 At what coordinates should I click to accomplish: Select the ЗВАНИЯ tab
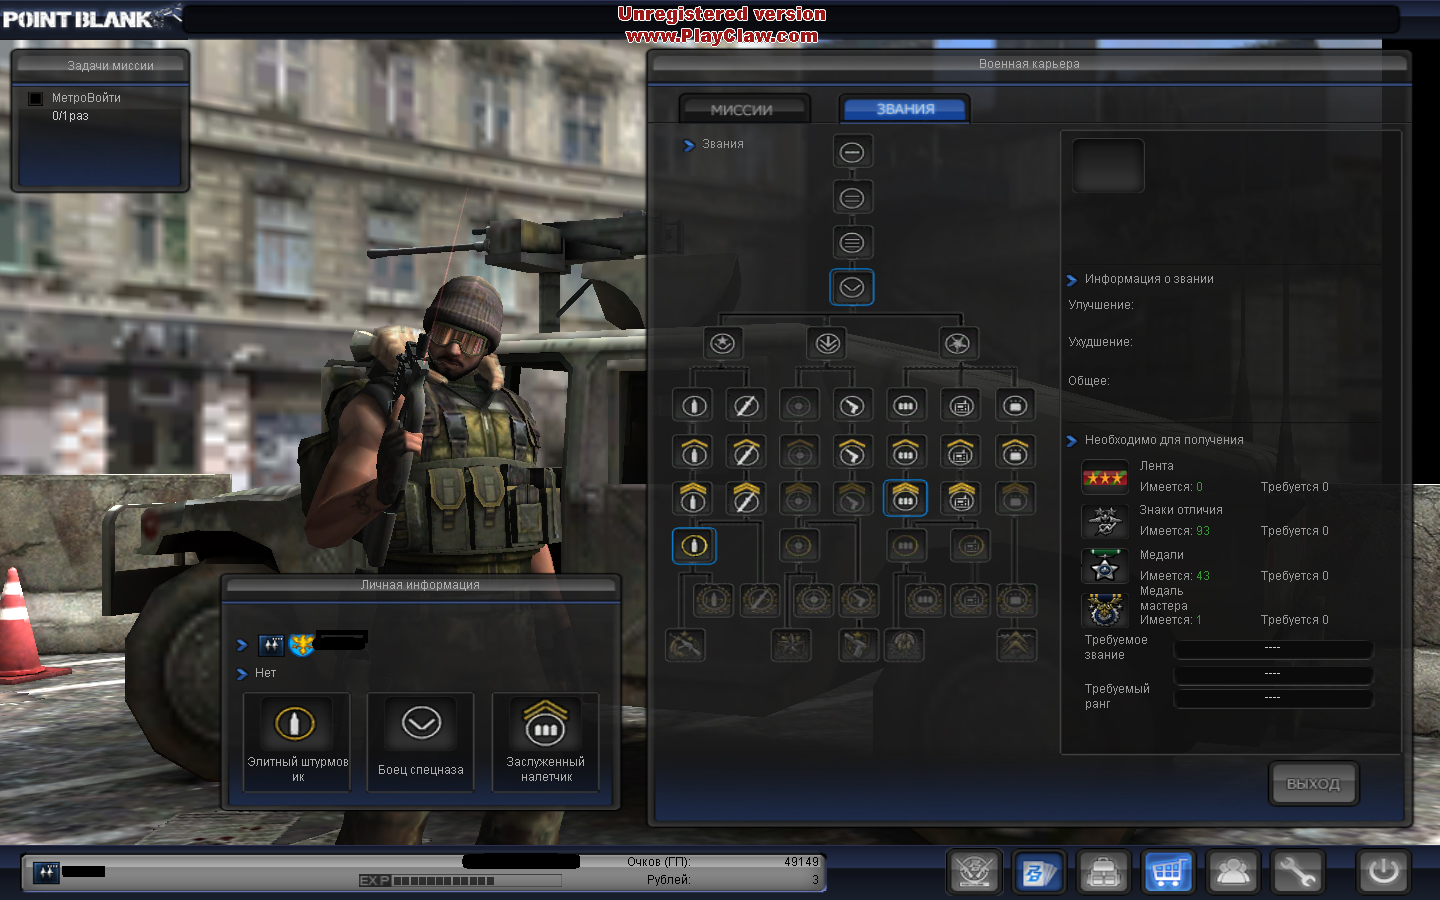[x=905, y=109]
